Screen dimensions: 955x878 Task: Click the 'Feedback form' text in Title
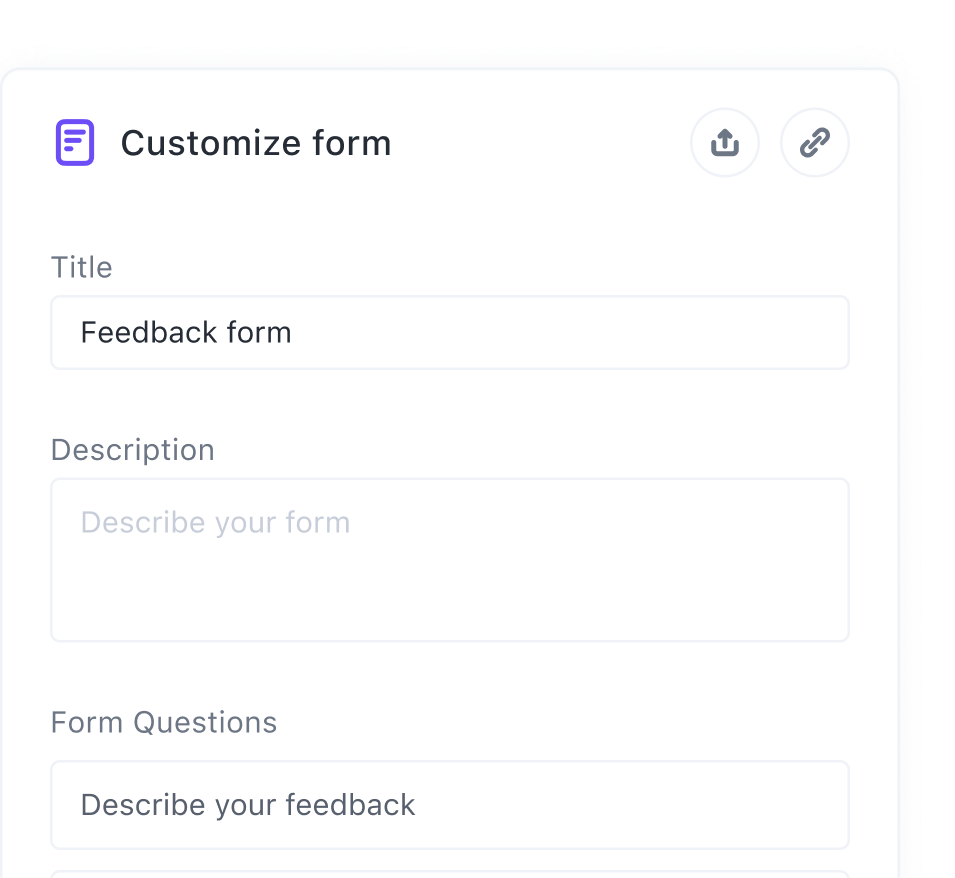pyautogui.click(x=186, y=332)
